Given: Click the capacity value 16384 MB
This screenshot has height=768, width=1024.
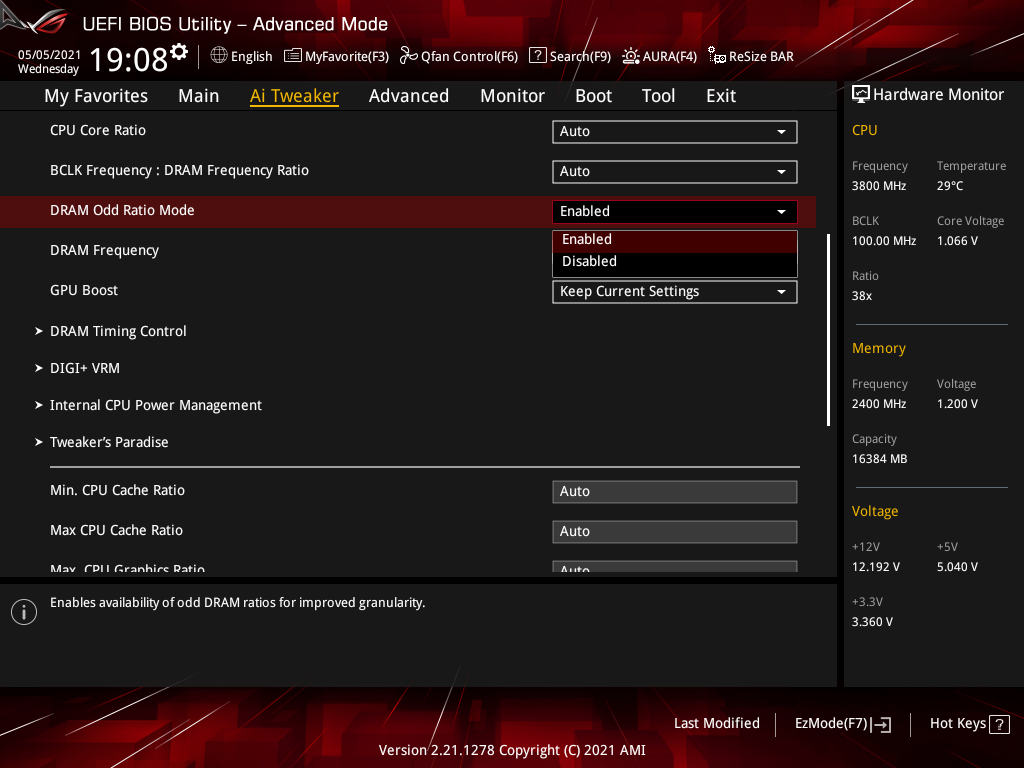Looking at the screenshot, I should click(880, 459).
